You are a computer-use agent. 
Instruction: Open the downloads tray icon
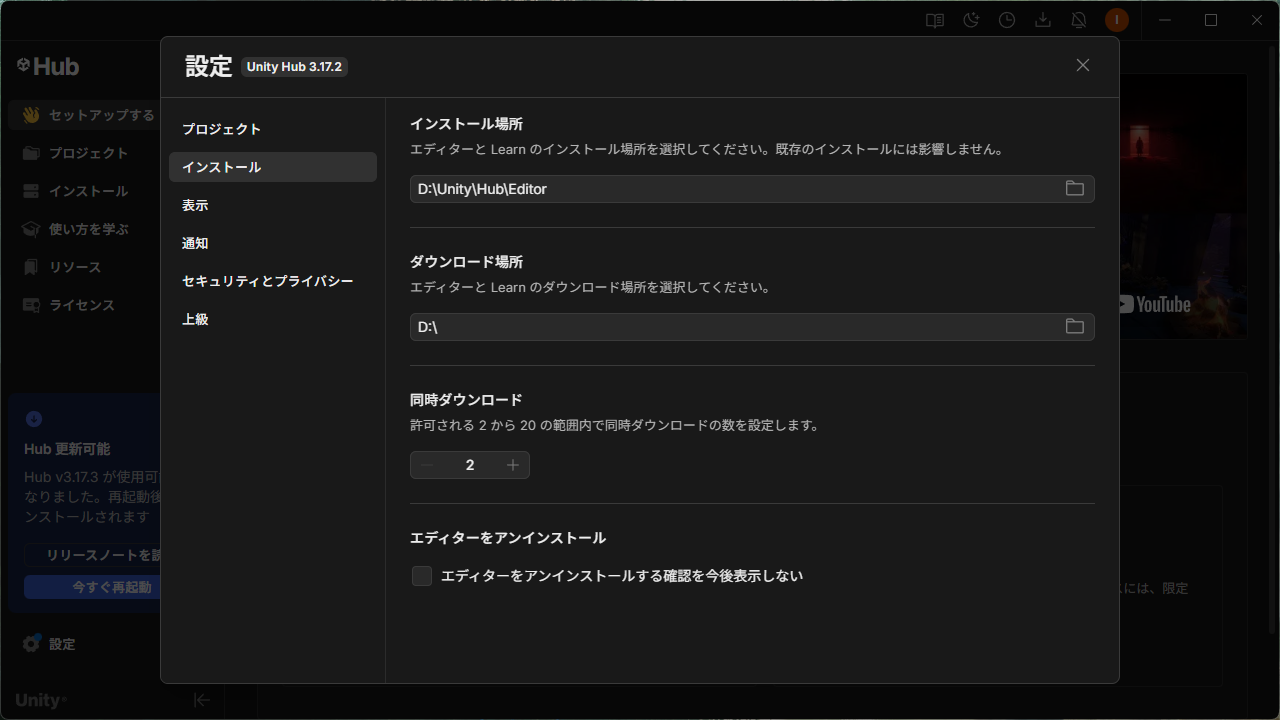(1043, 20)
